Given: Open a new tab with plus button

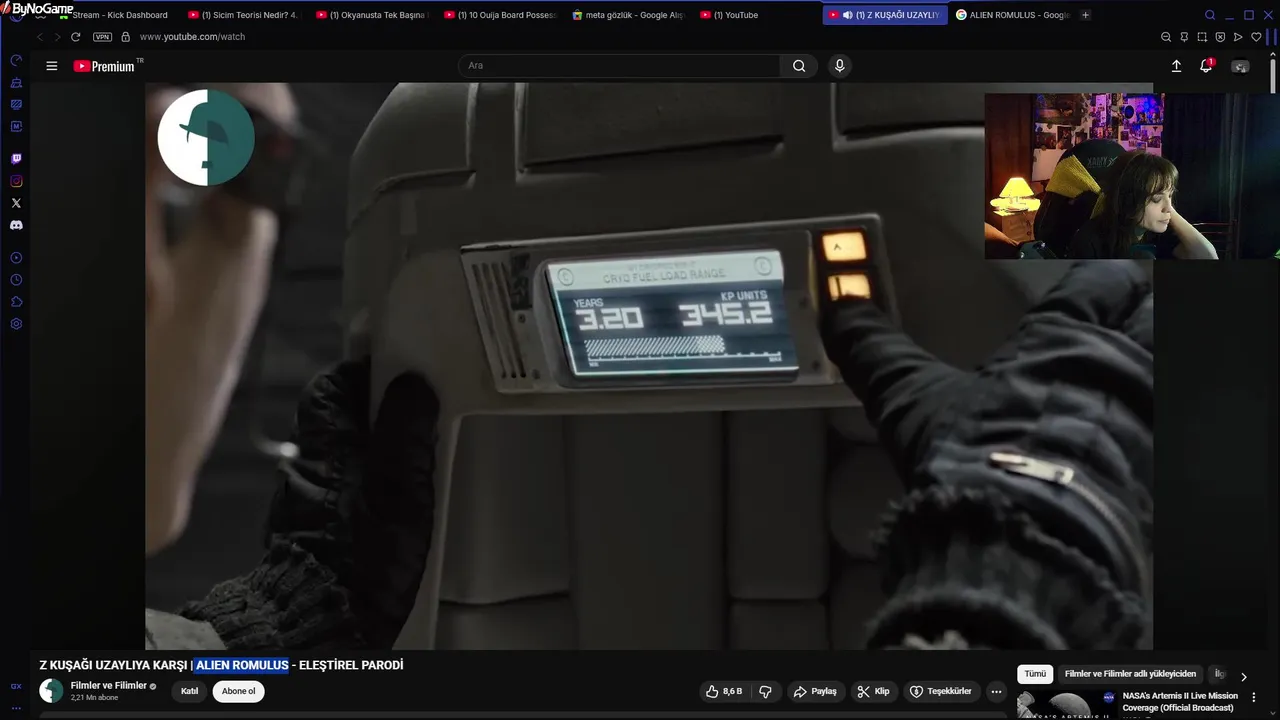Looking at the screenshot, I should tap(1086, 15).
